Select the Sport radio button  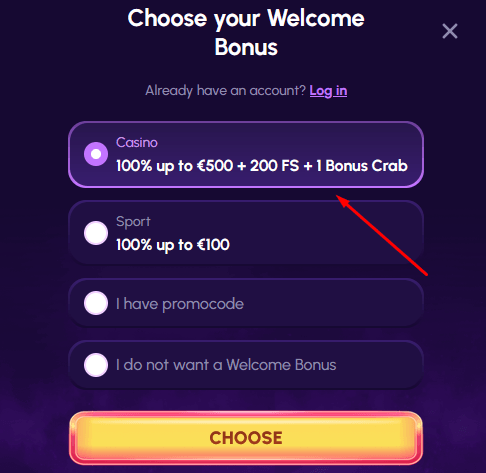pos(96,233)
